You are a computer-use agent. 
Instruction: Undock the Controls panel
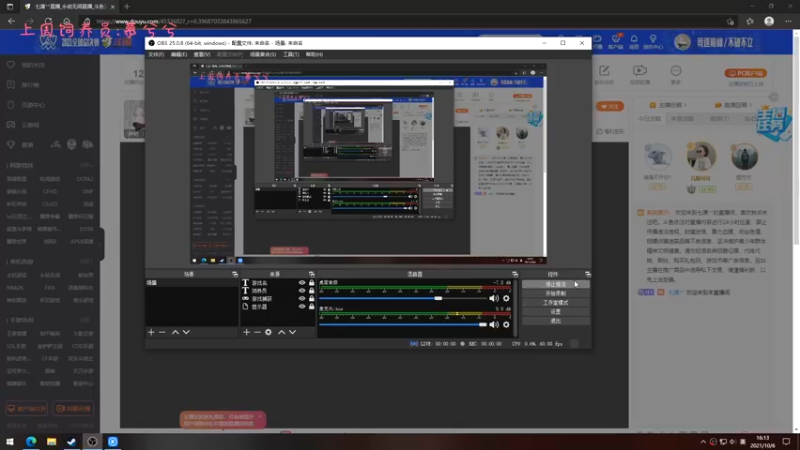click(x=588, y=274)
